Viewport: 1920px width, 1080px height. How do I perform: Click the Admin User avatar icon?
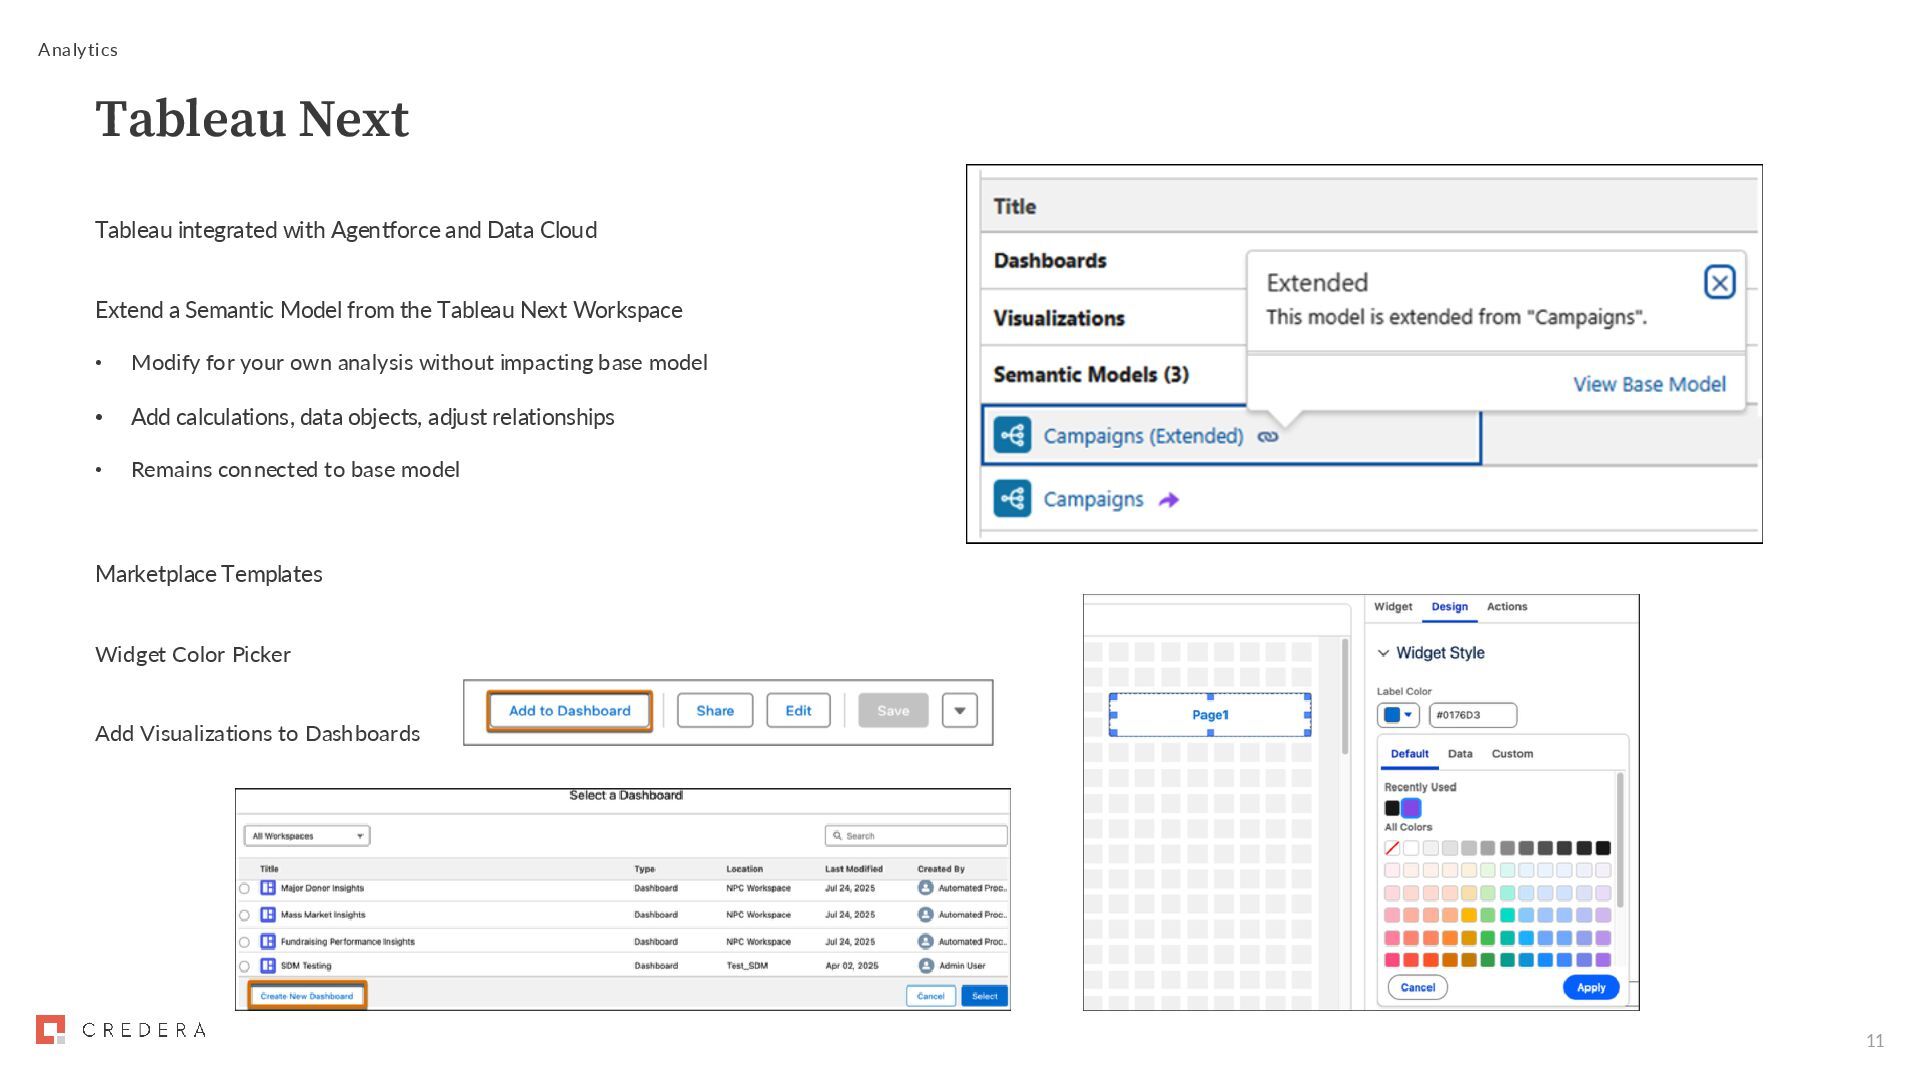tap(926, 966)
